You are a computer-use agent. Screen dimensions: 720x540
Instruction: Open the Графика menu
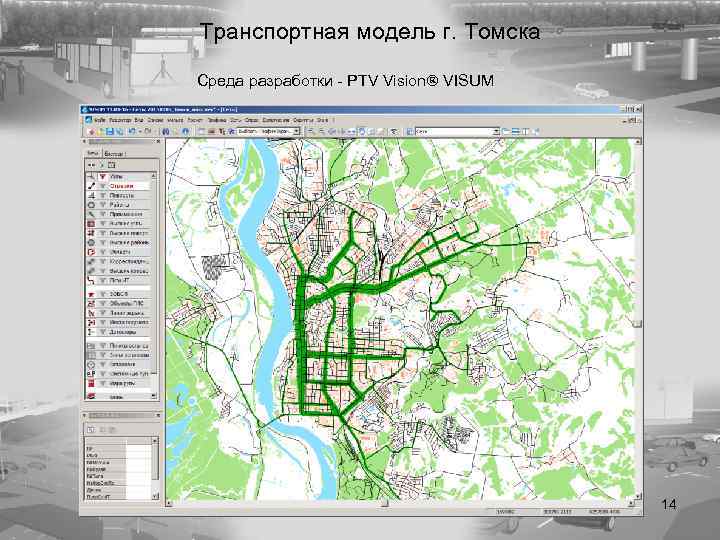[217, 120]
